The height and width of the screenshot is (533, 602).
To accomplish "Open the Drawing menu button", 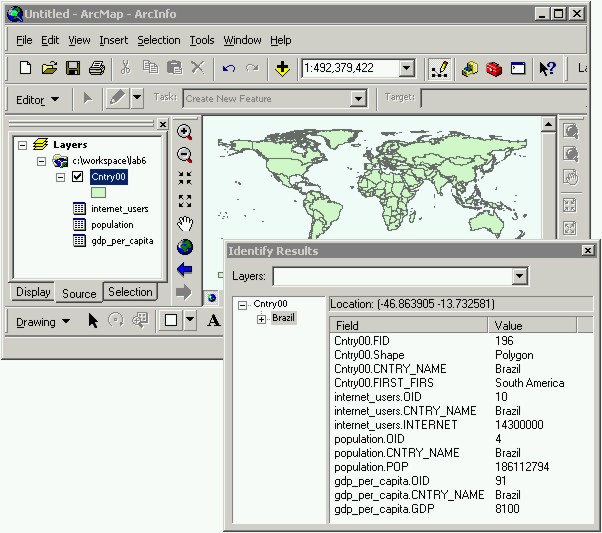I will pos(42,321).
